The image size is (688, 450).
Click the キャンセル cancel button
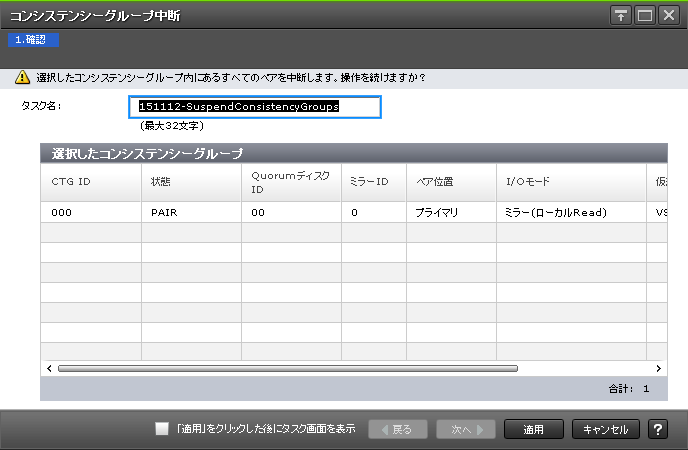606,429
